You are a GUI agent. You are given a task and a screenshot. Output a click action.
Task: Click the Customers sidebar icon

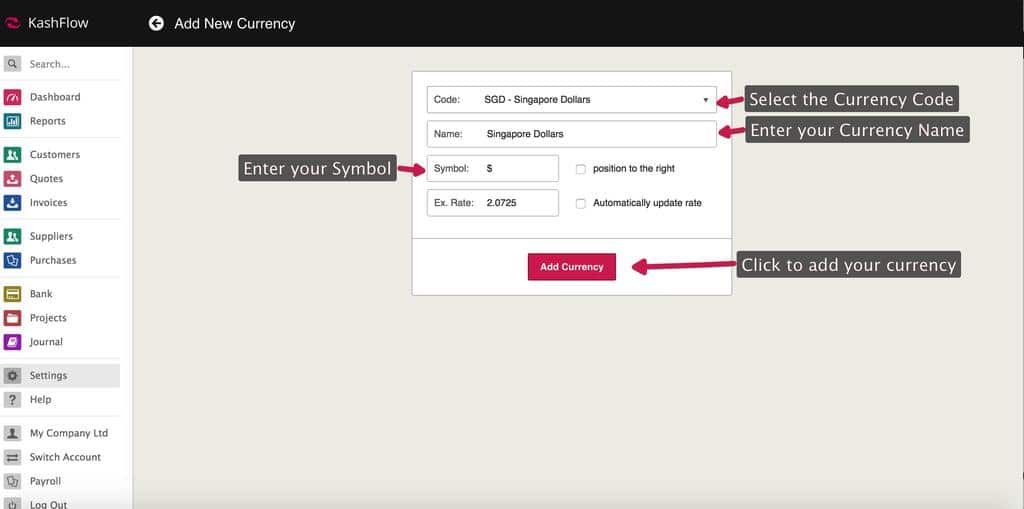(x=12, y=155)
